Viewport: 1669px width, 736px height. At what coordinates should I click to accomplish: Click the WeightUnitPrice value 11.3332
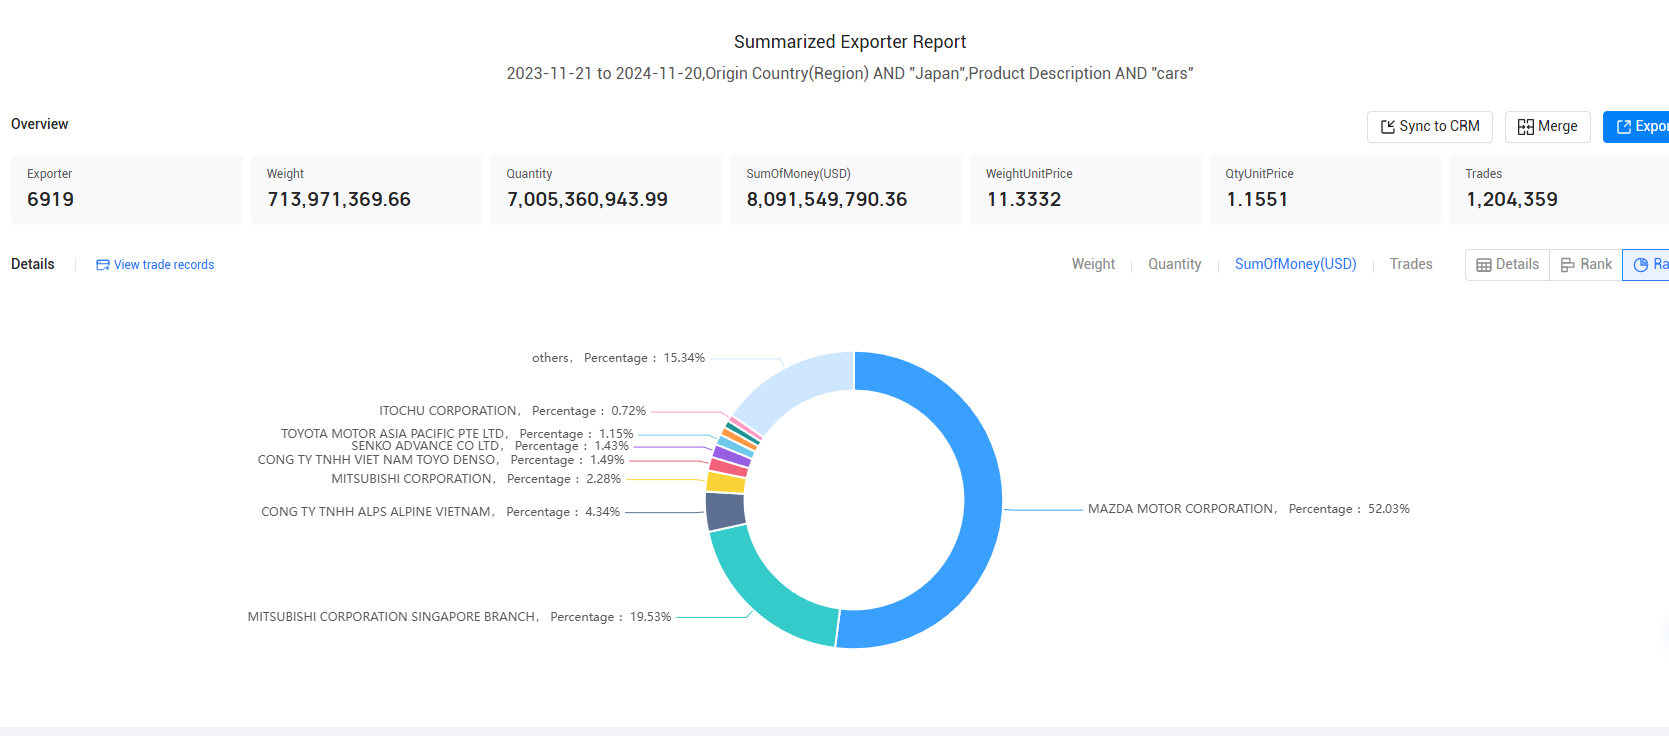(x=1024, y=199)
